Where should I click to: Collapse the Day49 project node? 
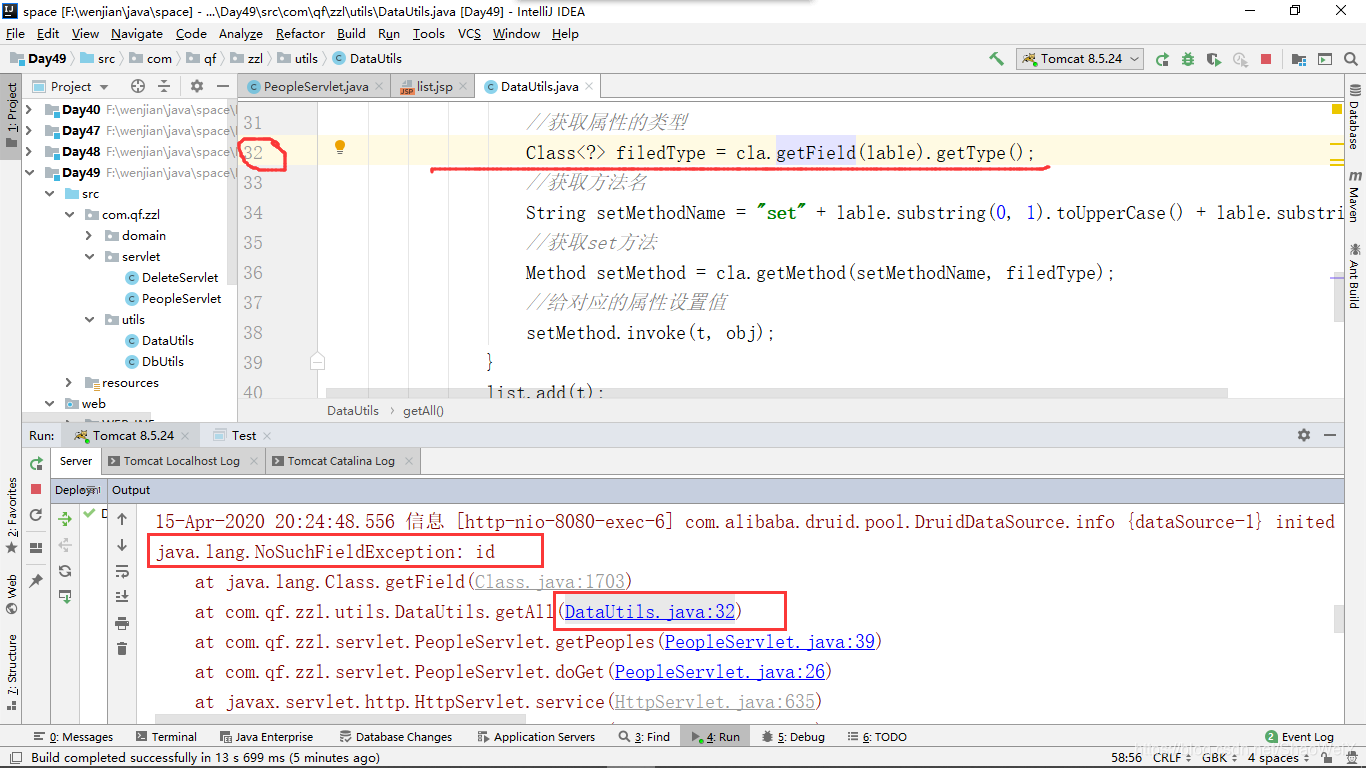coord(29,173)
